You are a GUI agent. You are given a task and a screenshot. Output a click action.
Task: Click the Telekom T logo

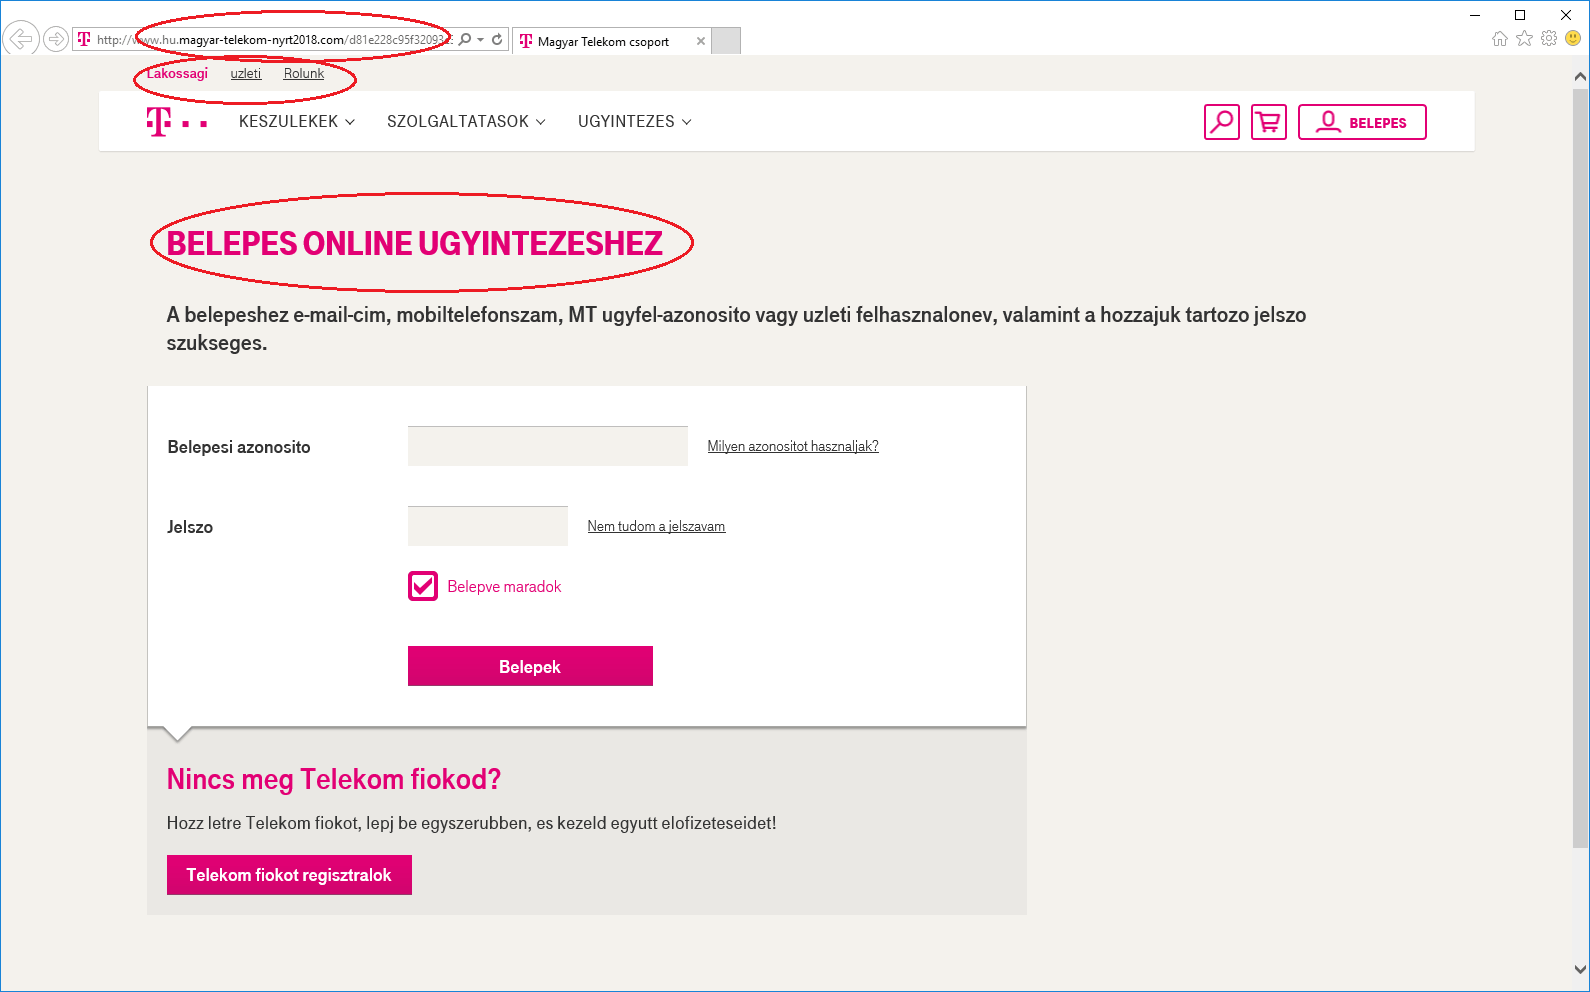tap(160, 122)
